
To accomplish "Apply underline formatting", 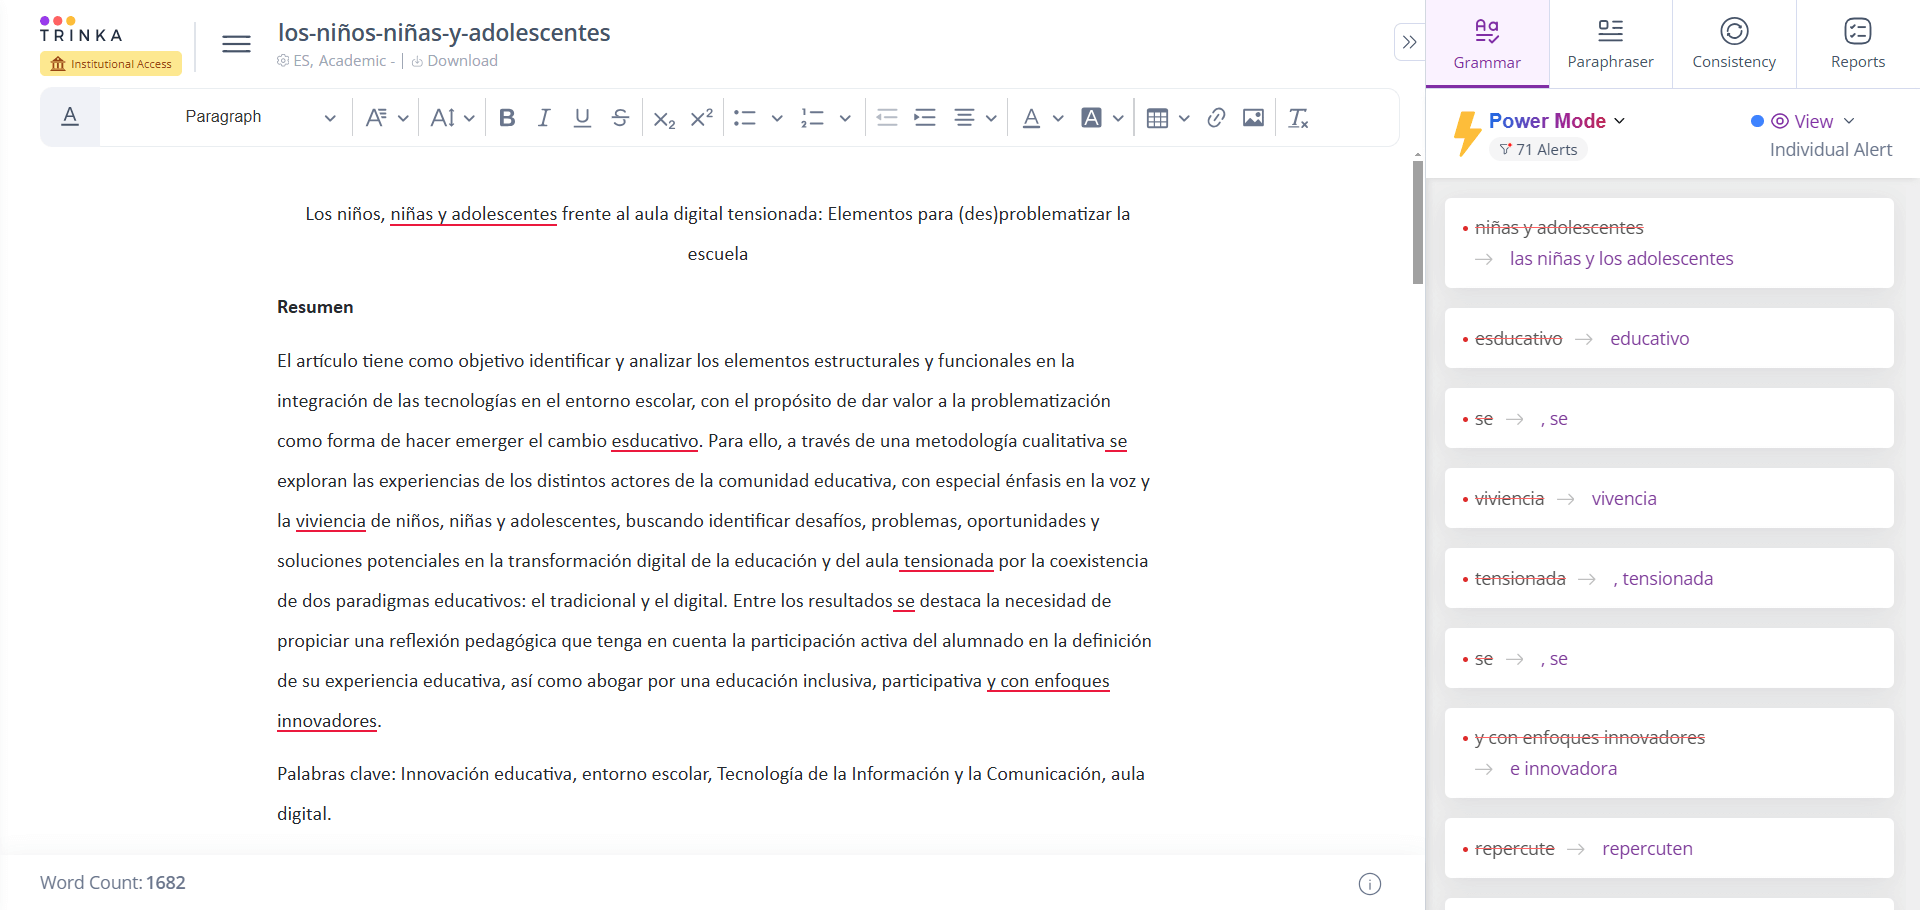I will (582, 118).
